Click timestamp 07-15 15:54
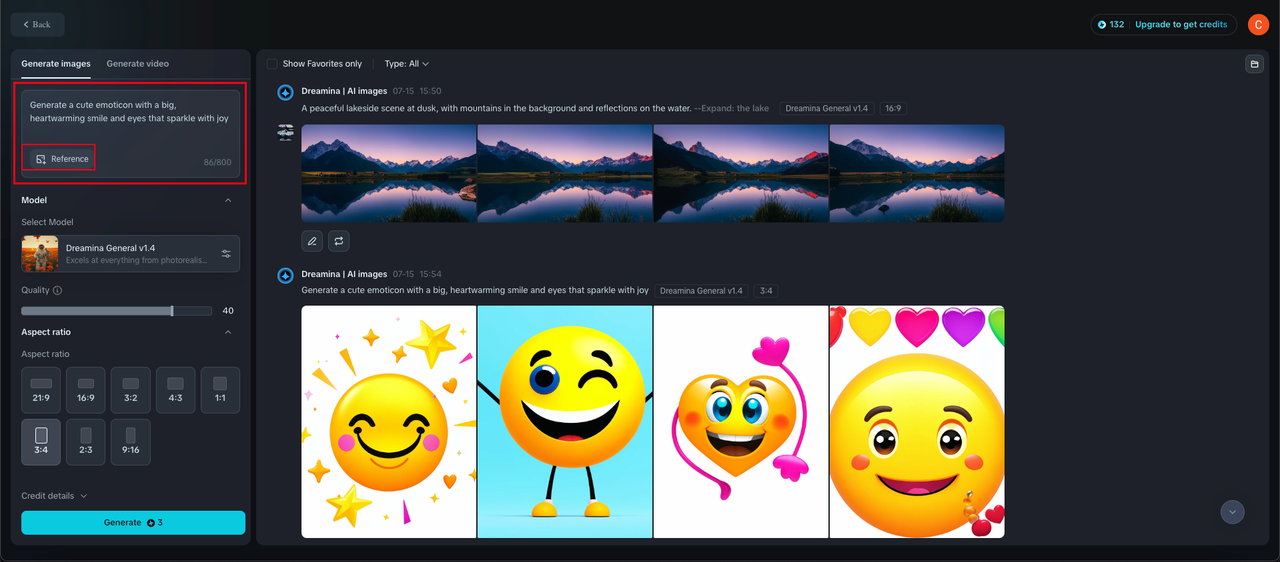Image resolution: width=1280 pixels, height=562 pixels. click(417, 274)
